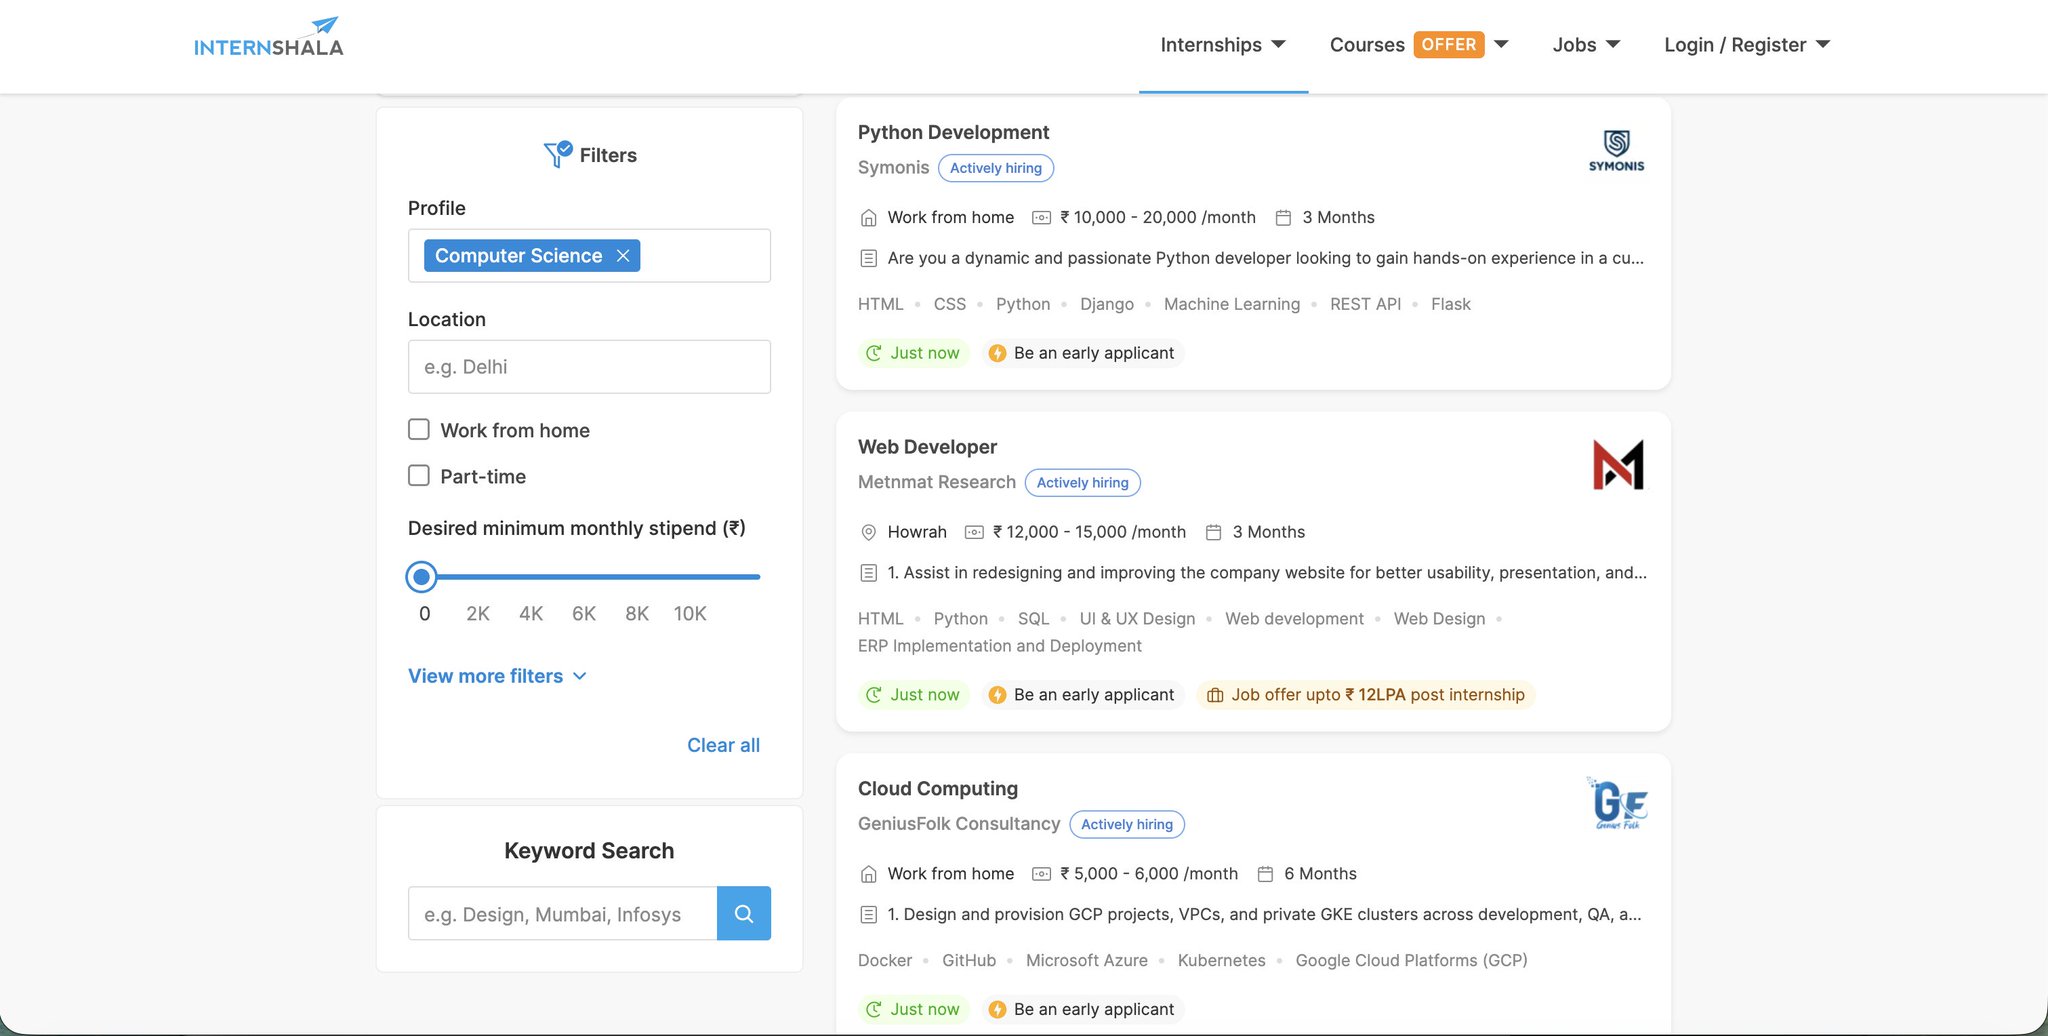Viewport: 2048px width, 1036px height.
Task: Click description icon in Web Developer listing
Action: tap(868, 573)
